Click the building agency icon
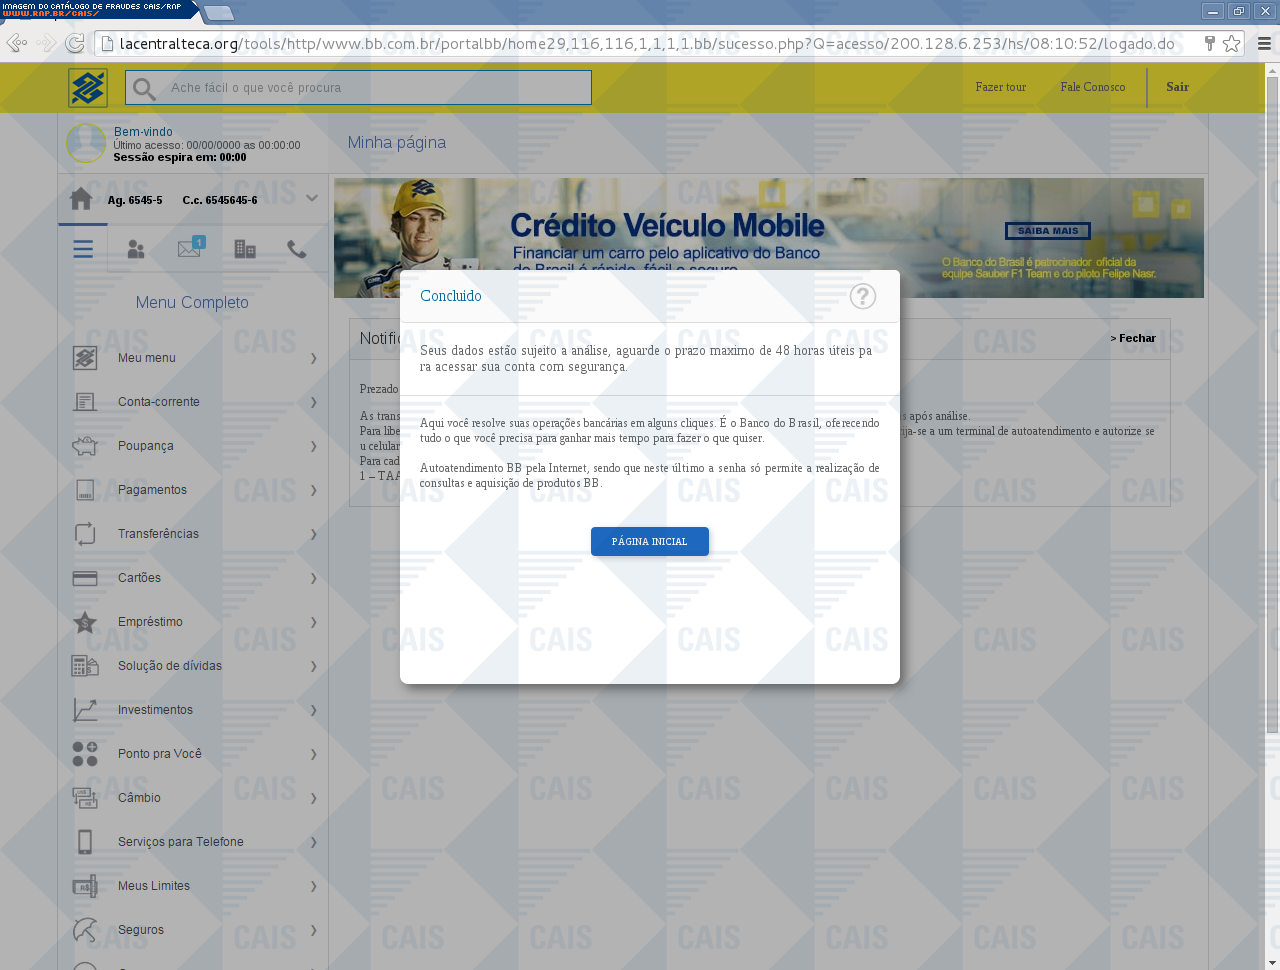The height and width of the screenshot is (970, 1280). coord(244,249)
